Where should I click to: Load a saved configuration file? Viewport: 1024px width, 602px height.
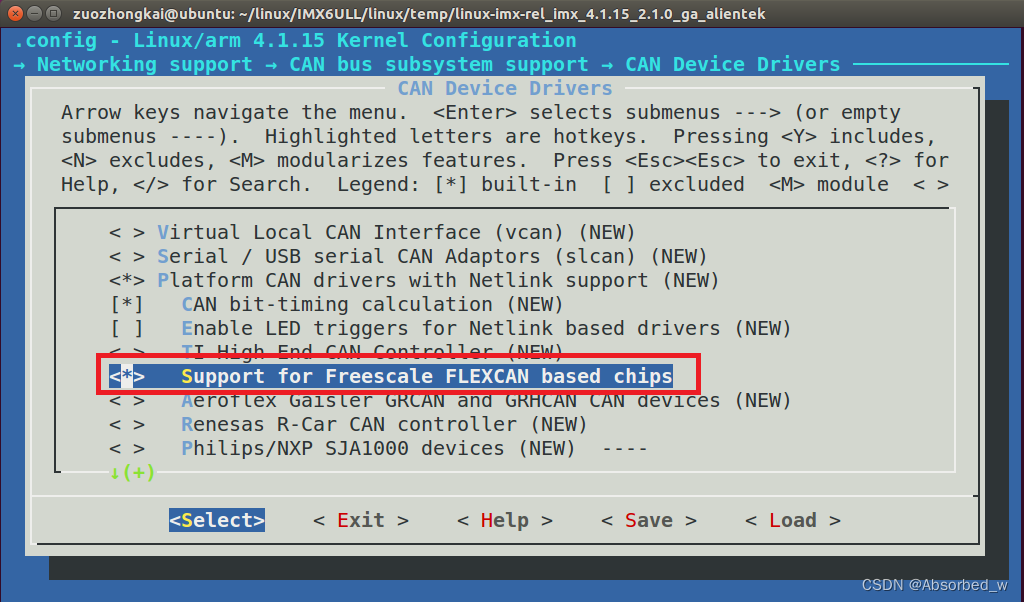pyautogui.click(x=793, y=520)
